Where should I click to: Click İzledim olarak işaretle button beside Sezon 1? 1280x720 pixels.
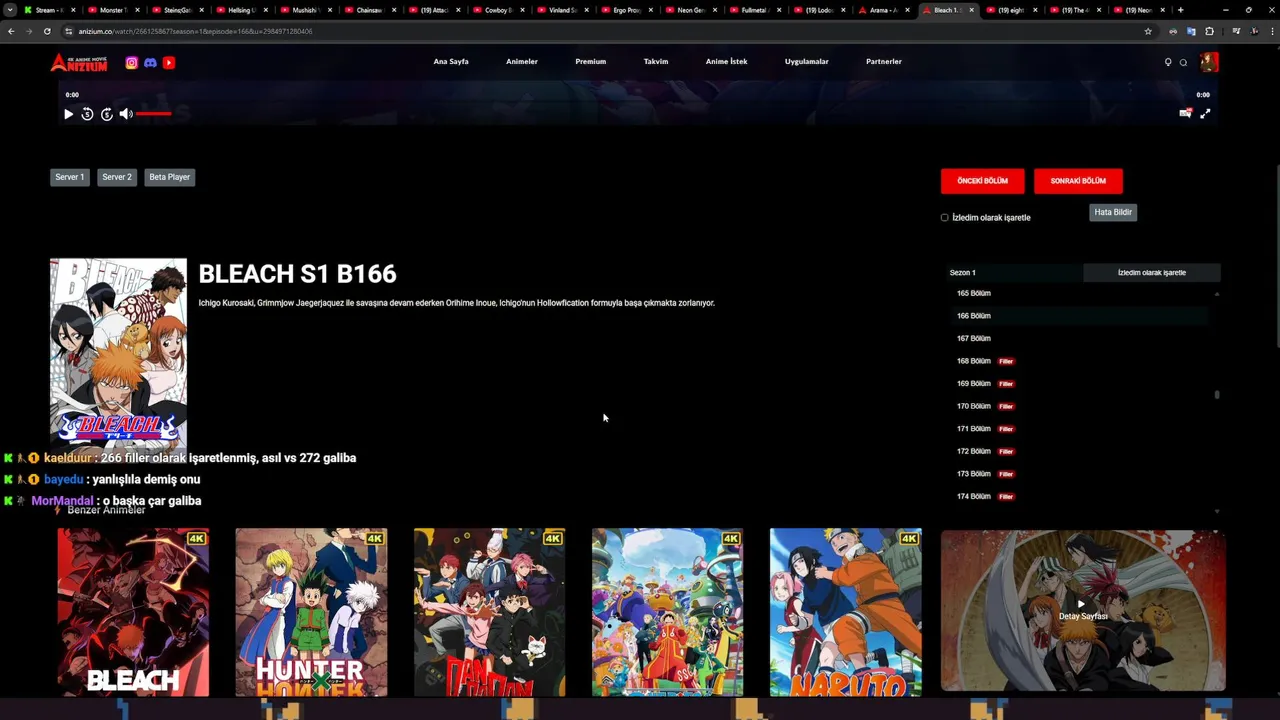[x=1151, y=272]
